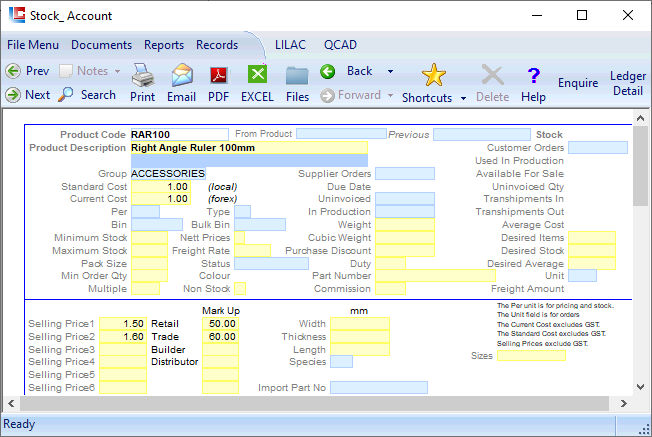Click the Shortcuts star icon
Viewport: 652px width, 437px height.
click(x=434, y=75)
